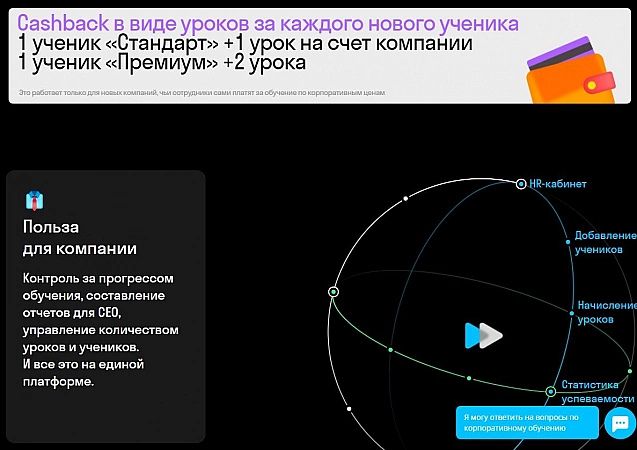Click the green ring node on sphere's left edge
Screen dimensions: 637x450
tap(334, 292)
